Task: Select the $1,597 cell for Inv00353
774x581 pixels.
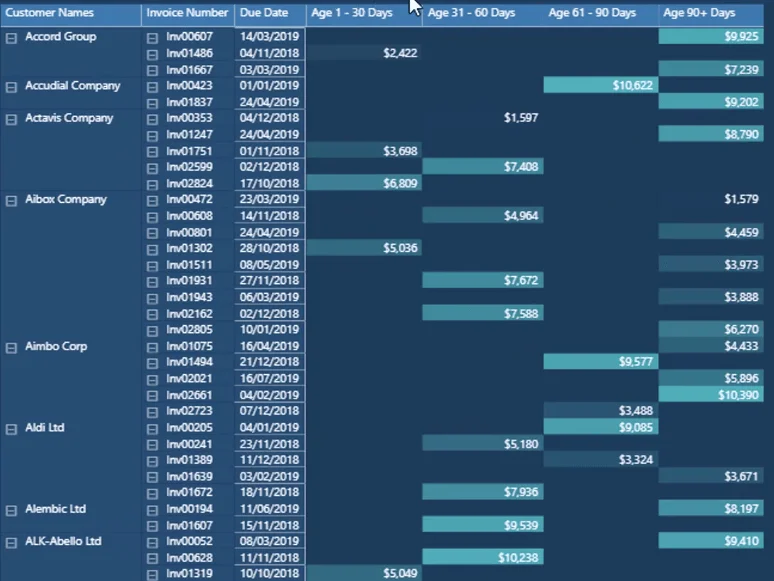Action: tap(483, 117)
